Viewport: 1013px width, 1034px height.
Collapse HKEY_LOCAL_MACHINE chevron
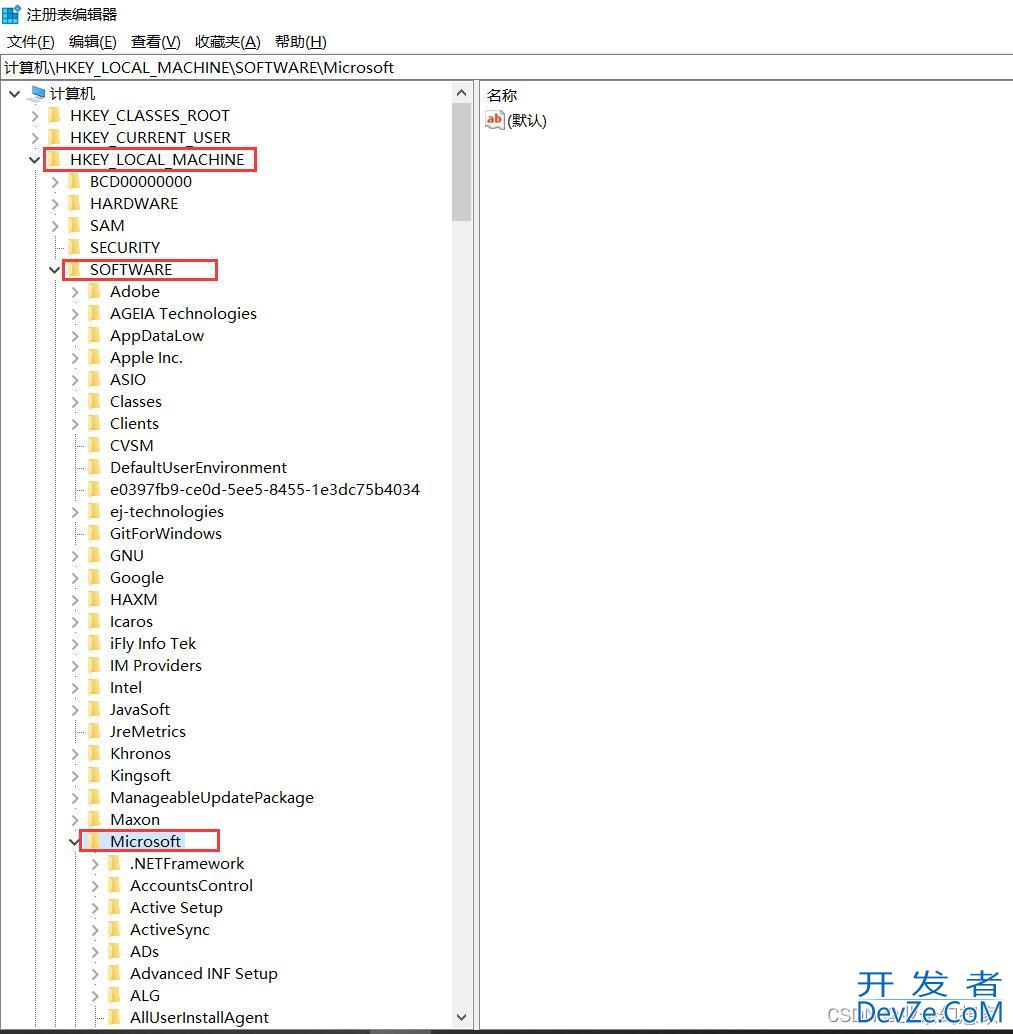[35, 160]
